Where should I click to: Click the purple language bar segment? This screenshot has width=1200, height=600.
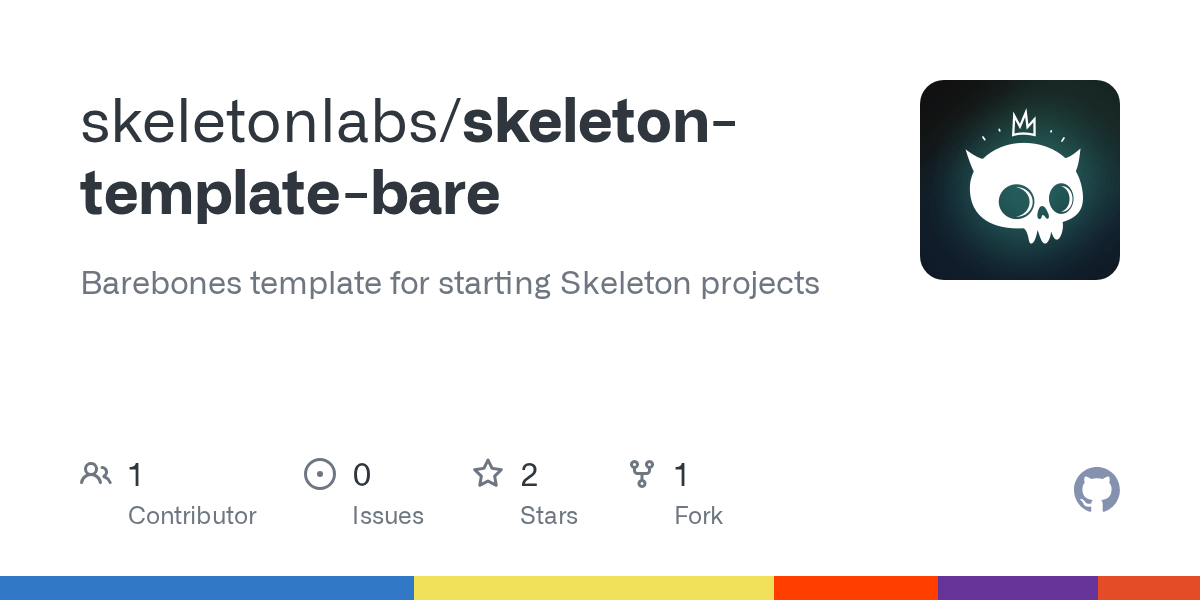click(x=1018, y=588)
